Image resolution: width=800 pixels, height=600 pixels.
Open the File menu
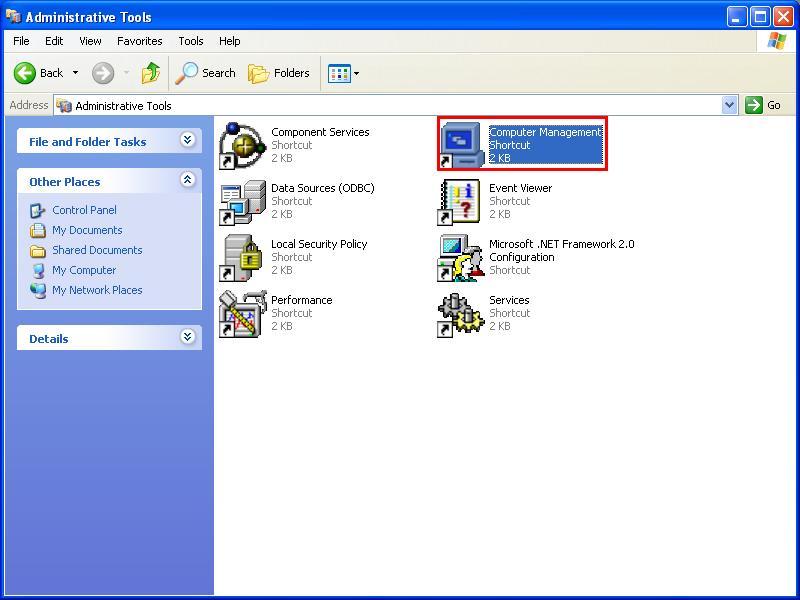[21, 41]
